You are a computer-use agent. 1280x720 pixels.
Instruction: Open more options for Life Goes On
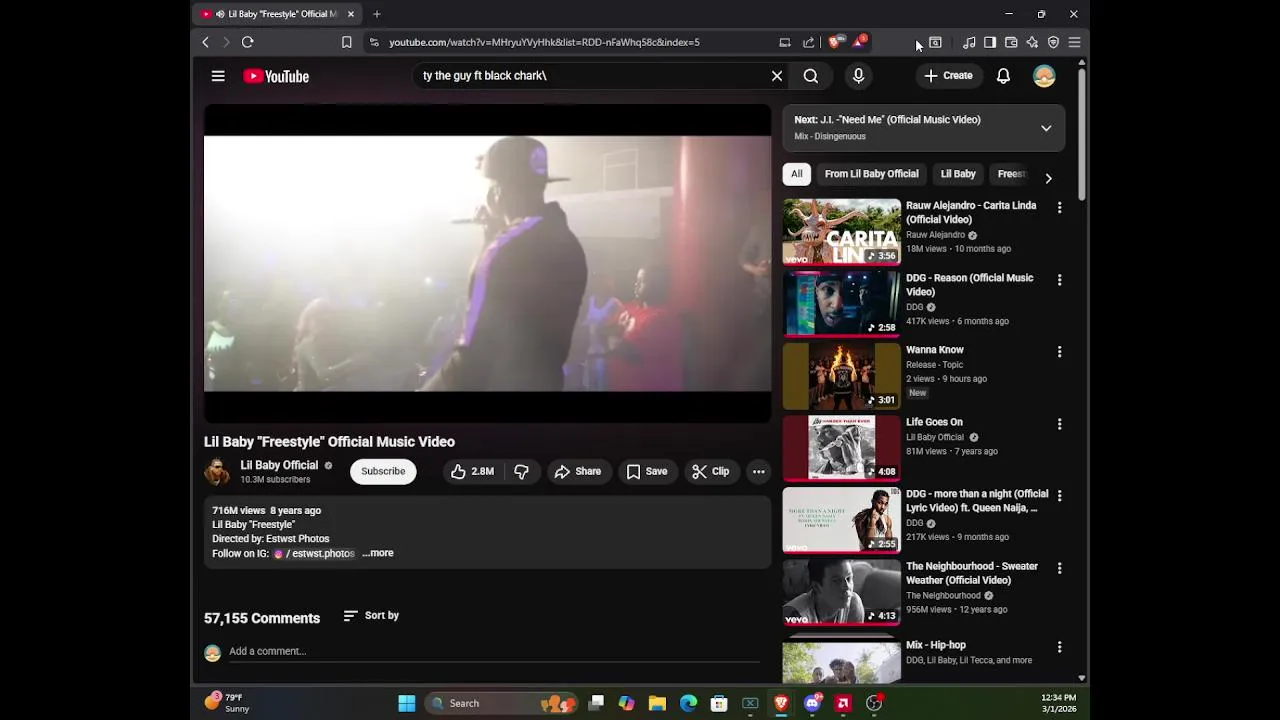pyautogui.click(x=1059, y=424)
